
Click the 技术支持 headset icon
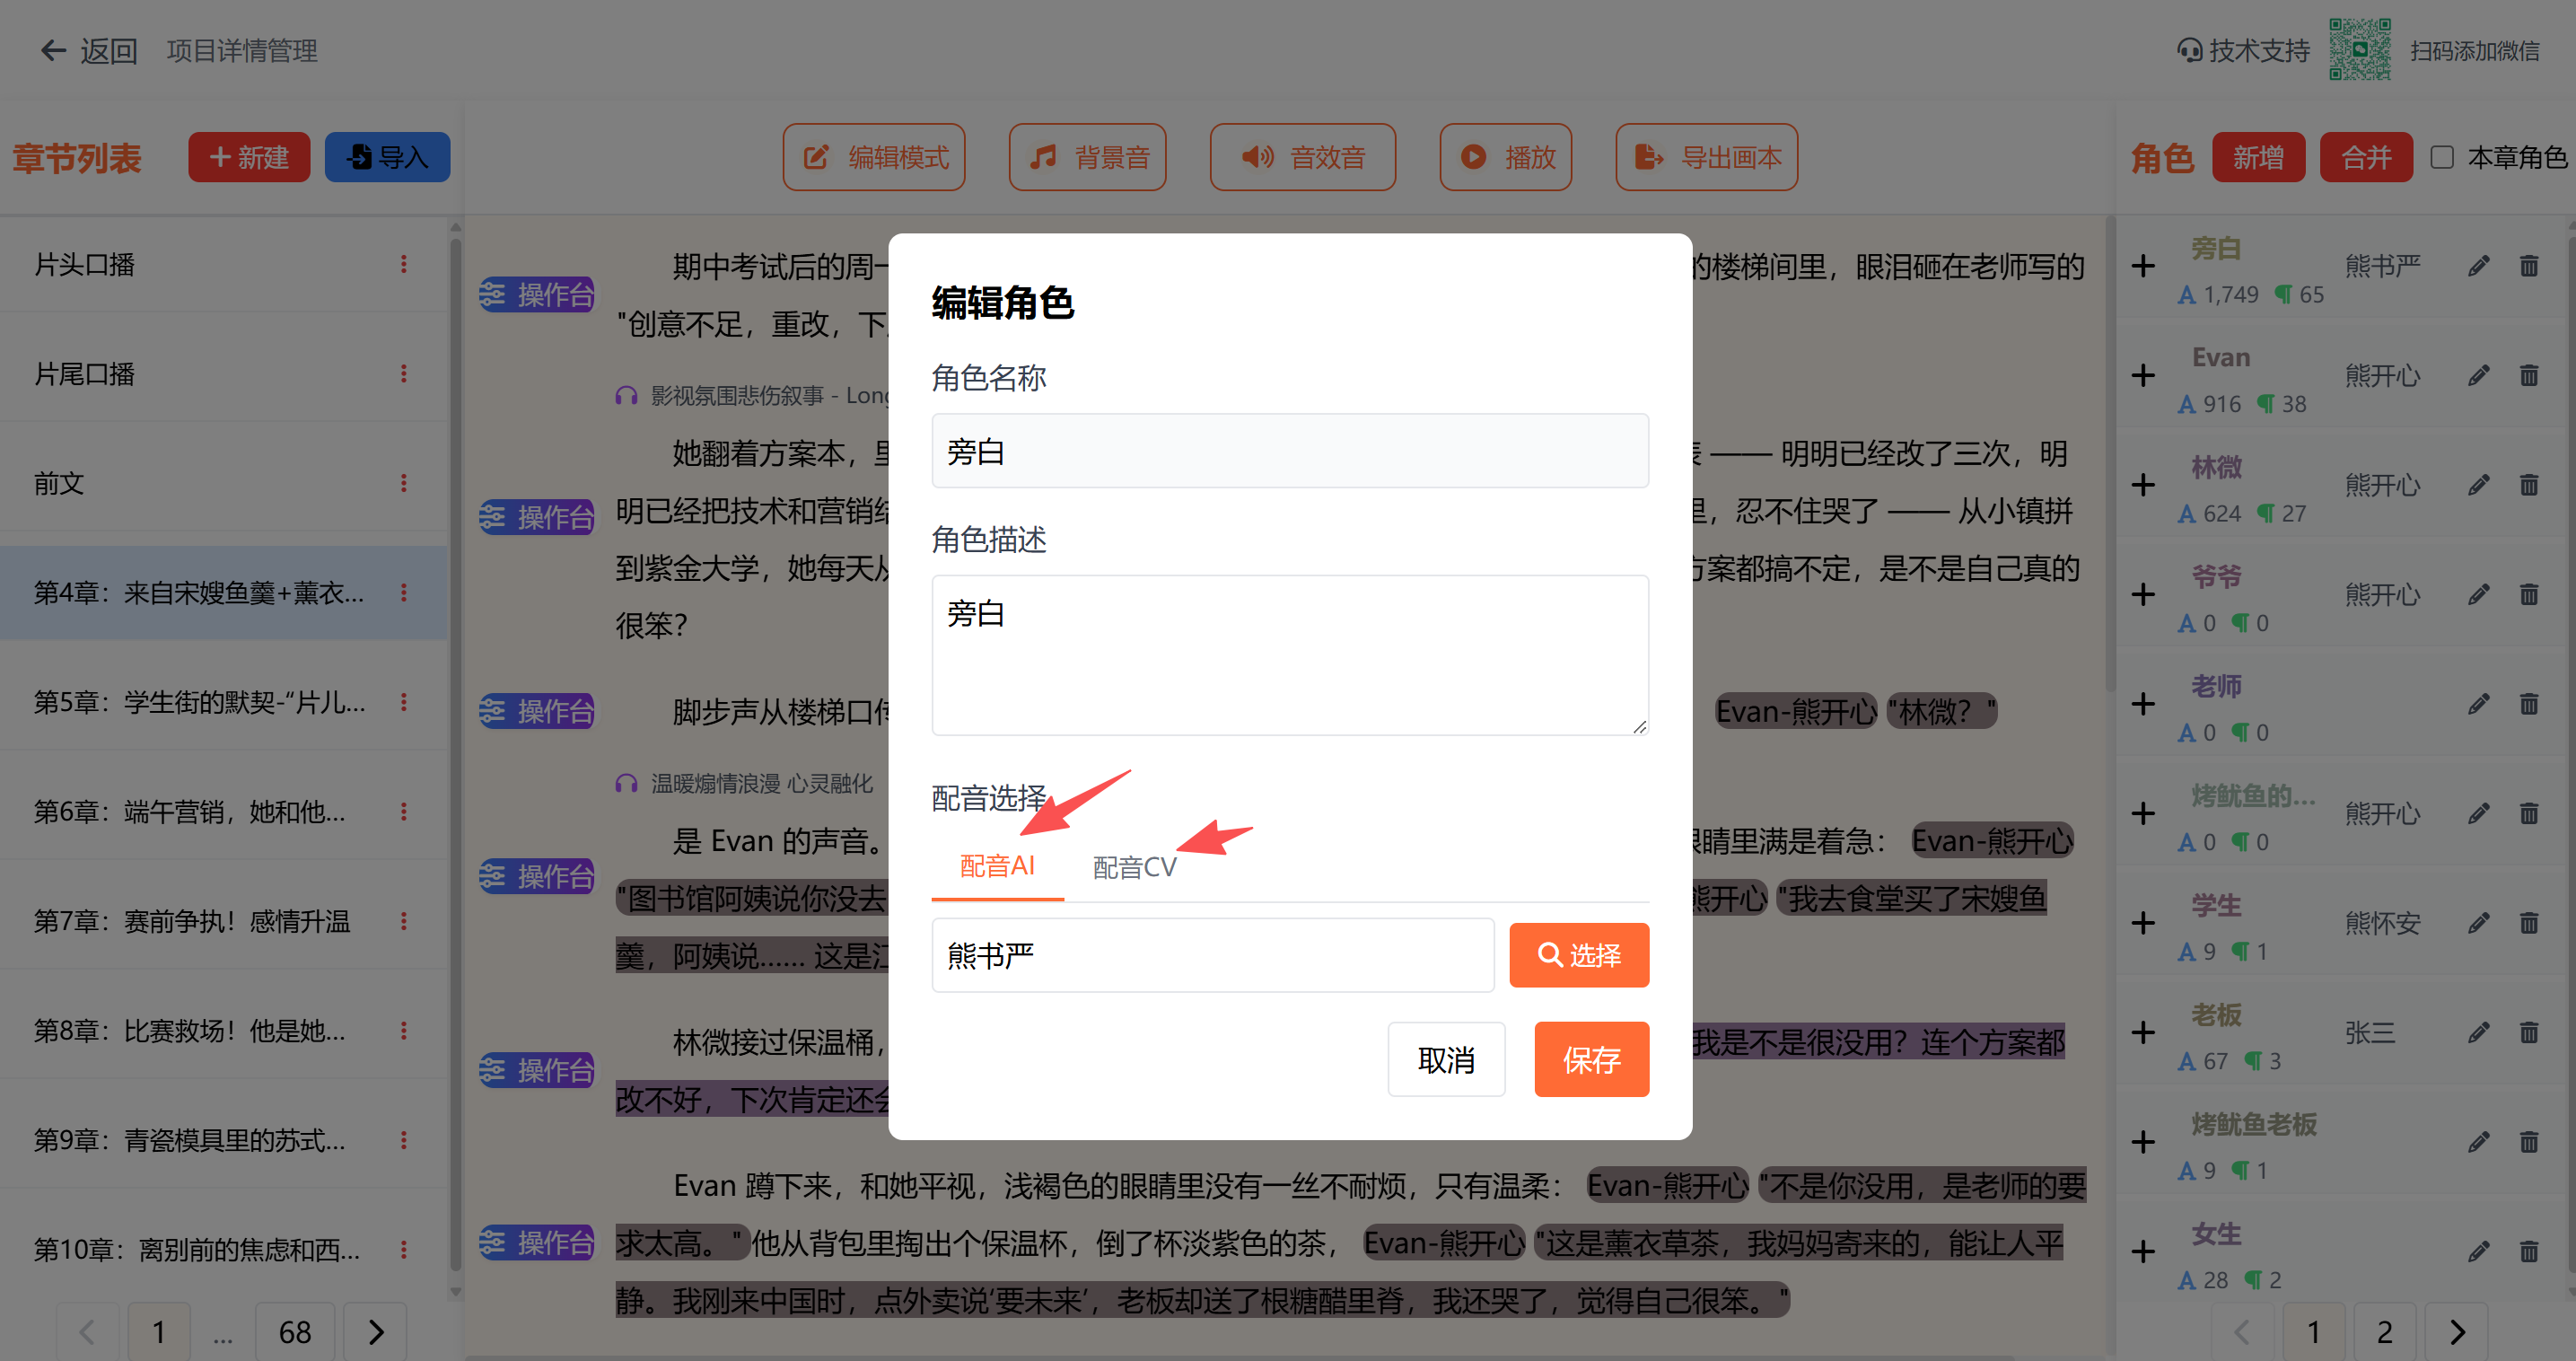tap(2190, 50)
